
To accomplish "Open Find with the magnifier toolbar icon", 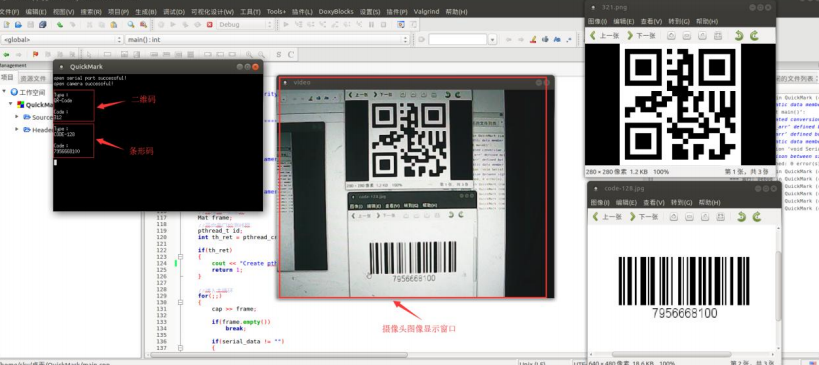I will 131,25.
